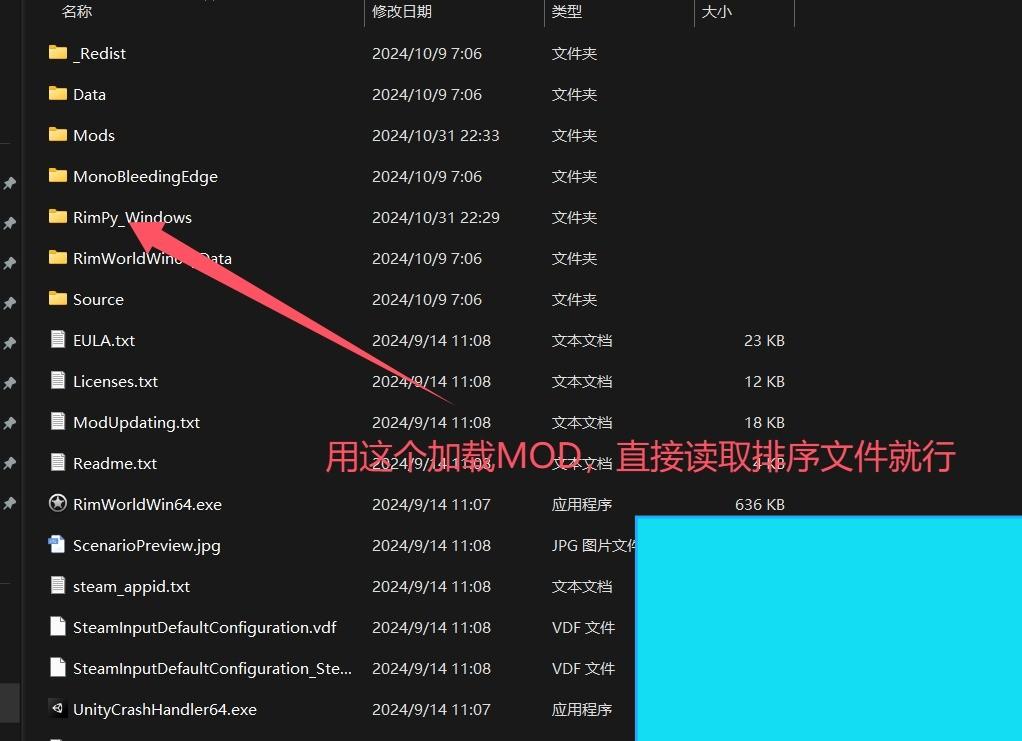Sort by the 类型 column header

[x=566, y=12]
